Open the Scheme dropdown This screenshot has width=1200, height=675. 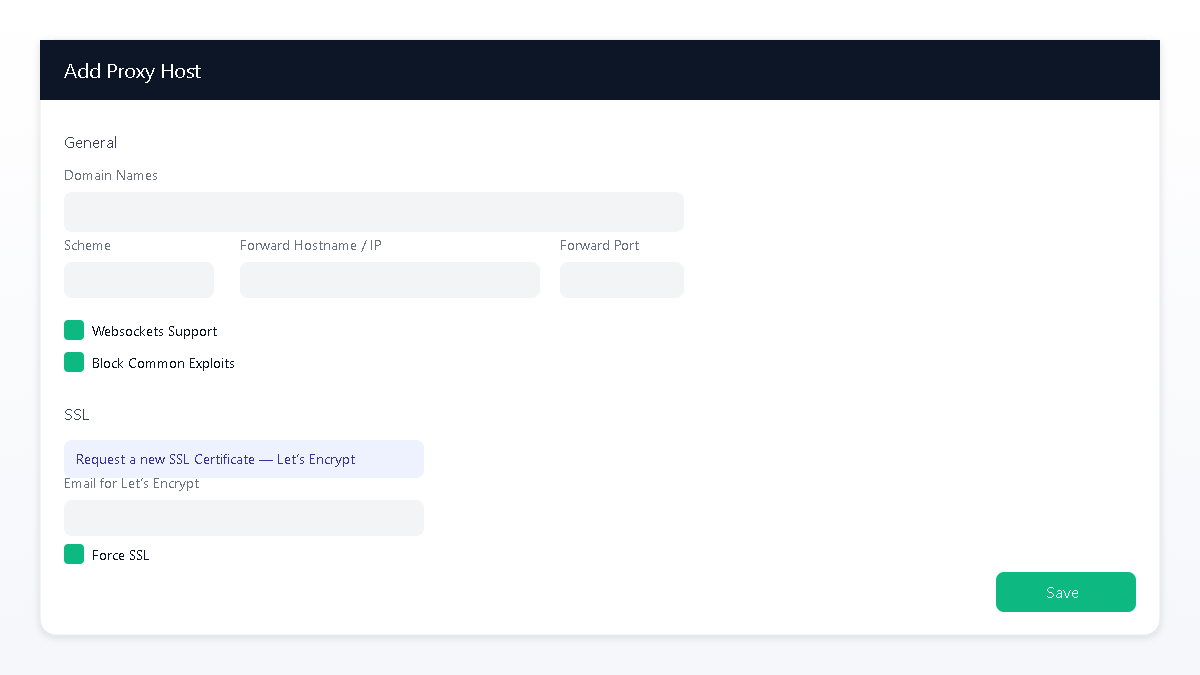click(x=138, y=280)
